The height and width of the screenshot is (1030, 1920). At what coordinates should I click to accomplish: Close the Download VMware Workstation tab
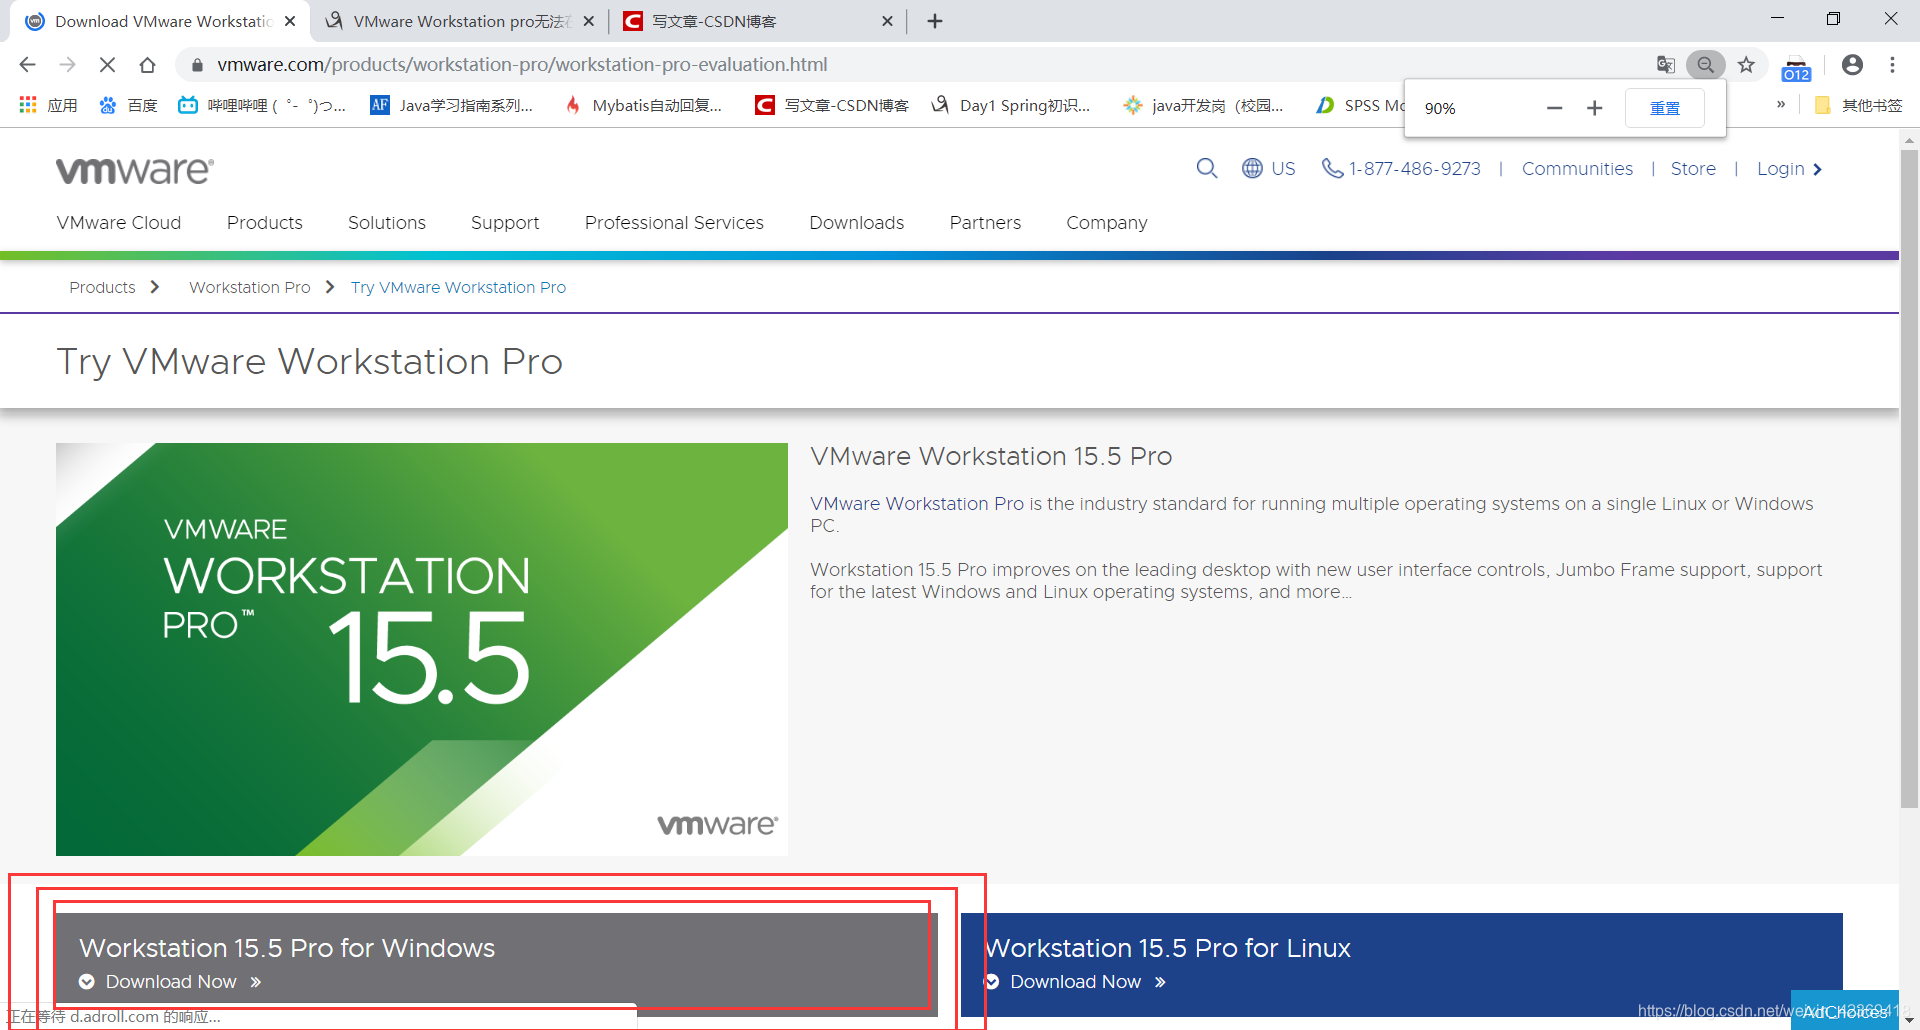(x=290, y=21)
